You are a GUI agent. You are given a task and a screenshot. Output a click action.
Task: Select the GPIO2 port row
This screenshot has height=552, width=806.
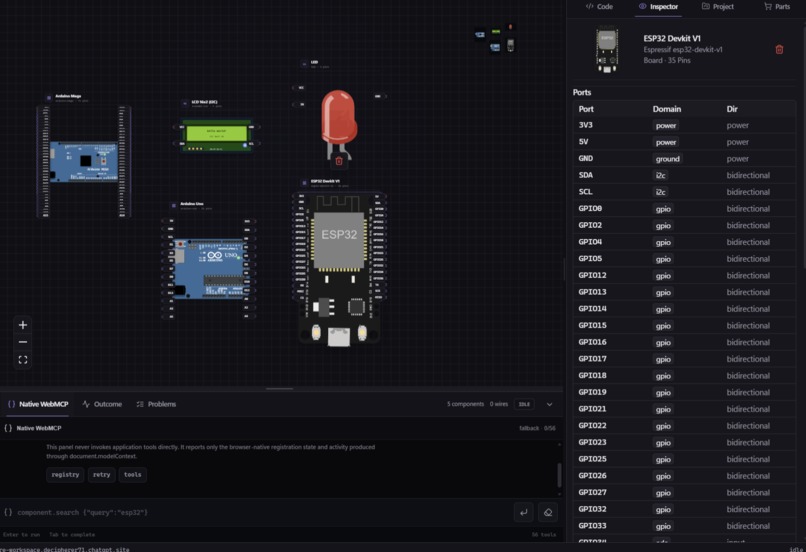684,226
